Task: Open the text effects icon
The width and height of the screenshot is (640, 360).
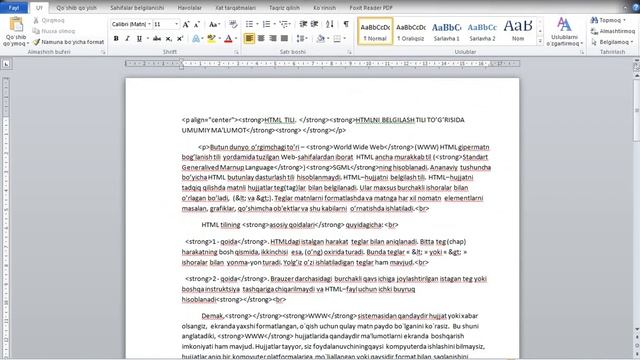Action: point(196,38)
